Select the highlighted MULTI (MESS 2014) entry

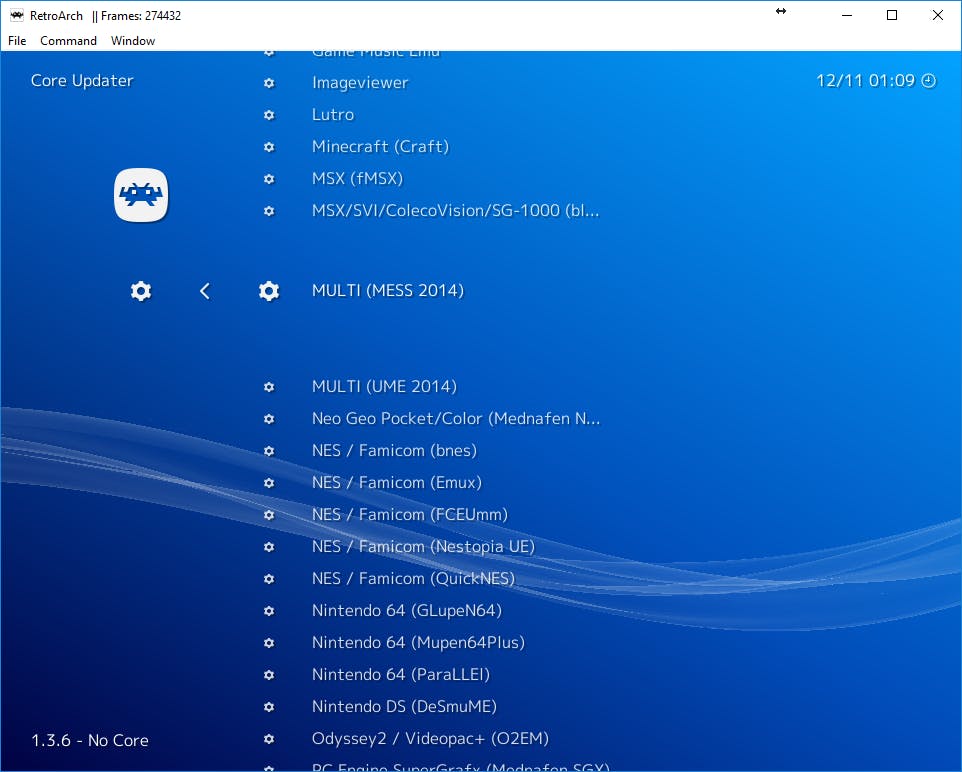pos(388,290)
